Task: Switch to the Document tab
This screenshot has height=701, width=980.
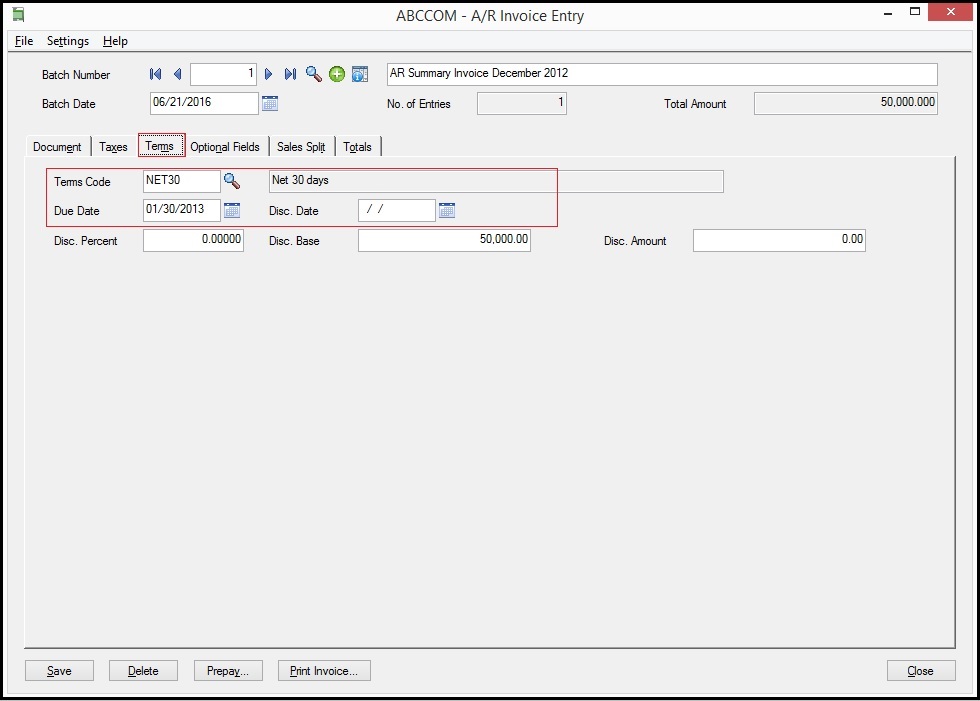Action: [57, 147]
